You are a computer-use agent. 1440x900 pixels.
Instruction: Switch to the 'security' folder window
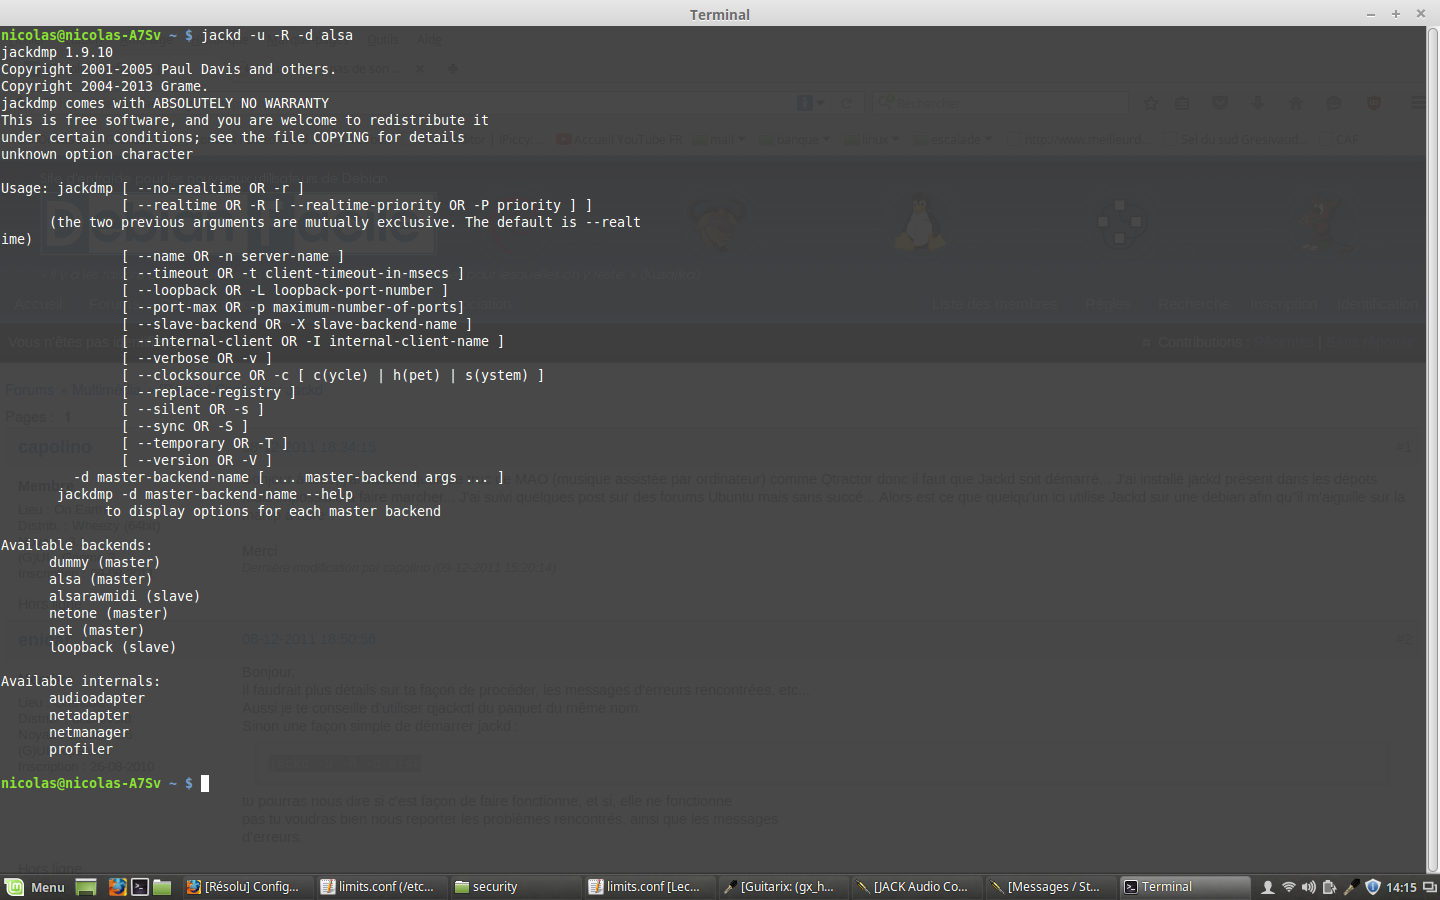514,887
